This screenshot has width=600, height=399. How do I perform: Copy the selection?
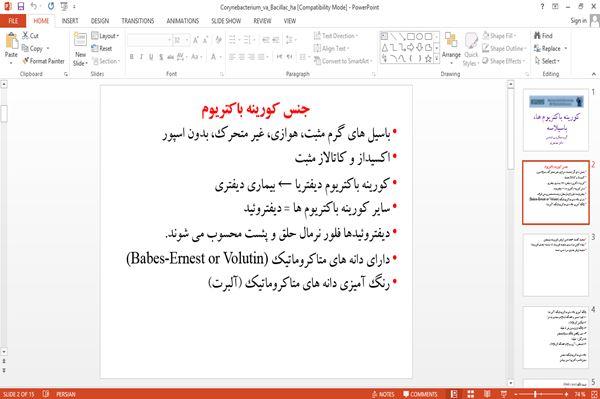click(x=33, y=49)
